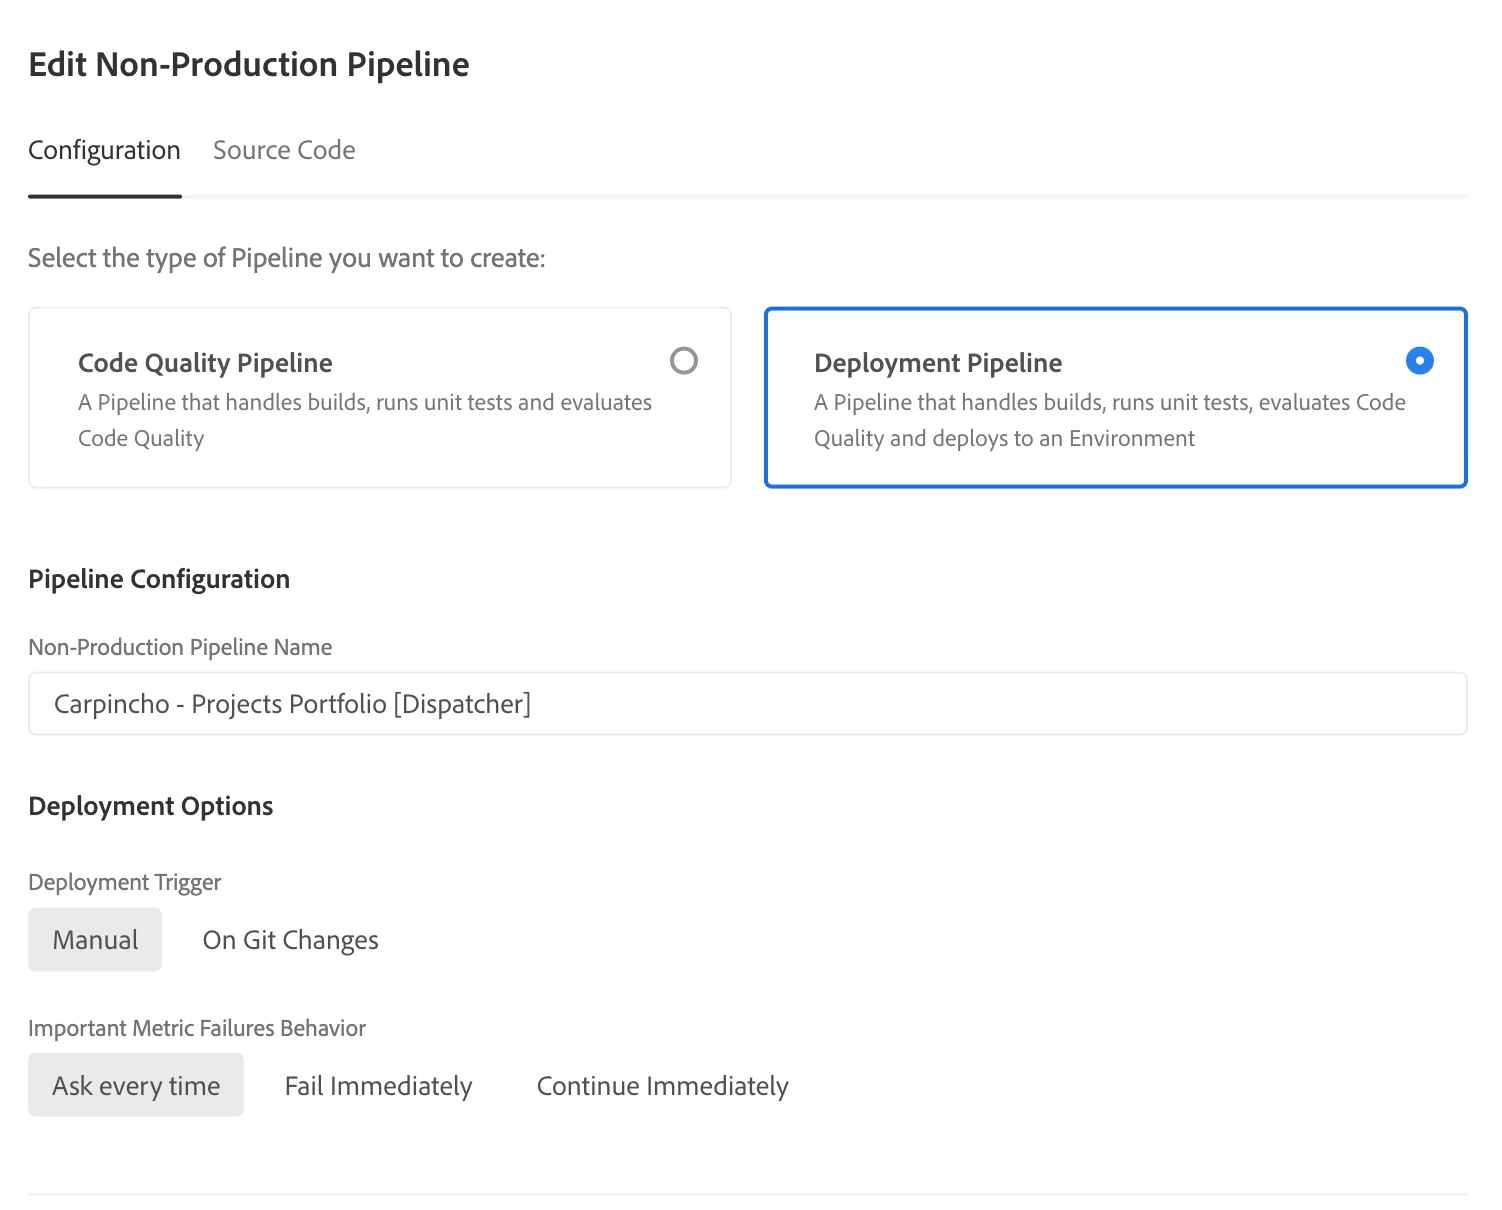Click the Code Quality Pipeline card title
The image size is (1502, 1210).
(x=205, y=363)
